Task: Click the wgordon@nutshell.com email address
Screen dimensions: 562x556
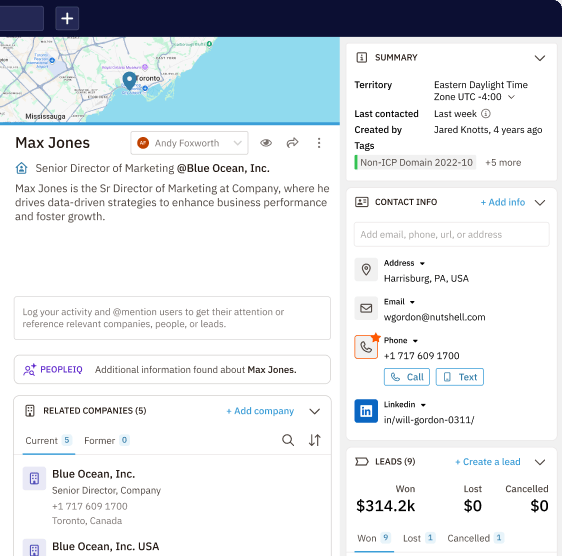Action: point(434,317)
